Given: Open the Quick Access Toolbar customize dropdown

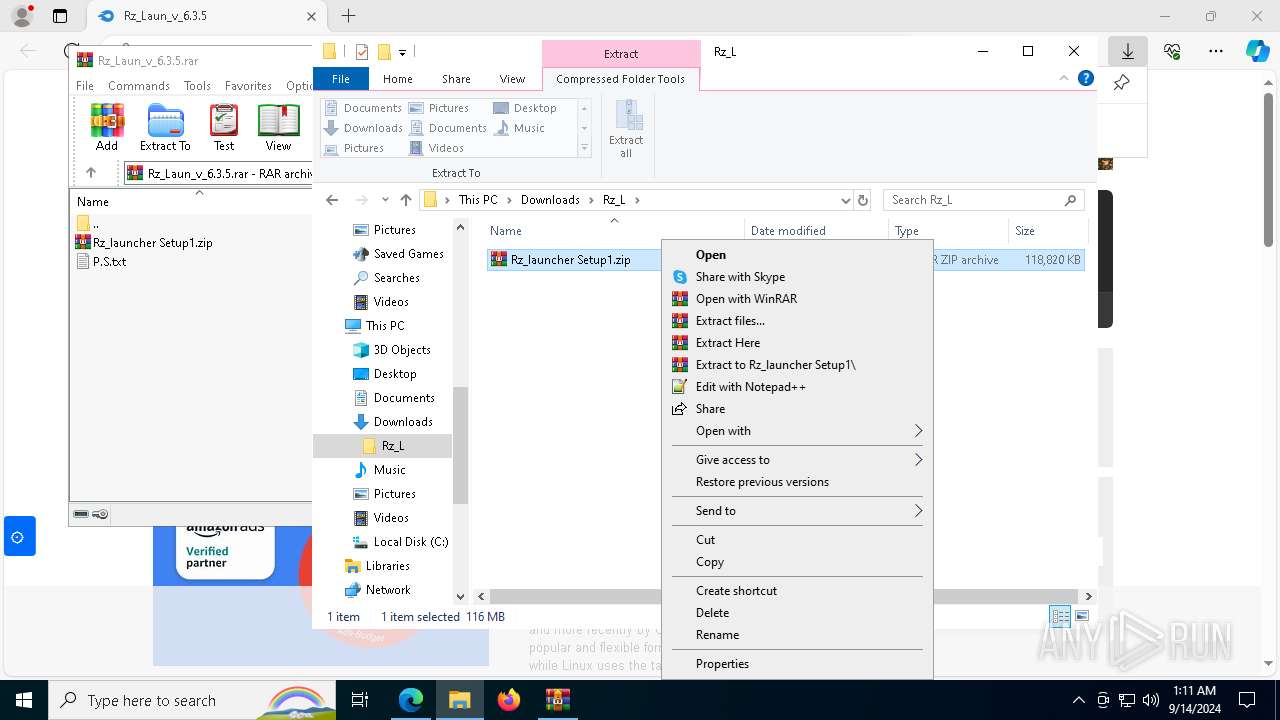Looking at the screenshot, I should pyautogui.click(x=402, y=52).
